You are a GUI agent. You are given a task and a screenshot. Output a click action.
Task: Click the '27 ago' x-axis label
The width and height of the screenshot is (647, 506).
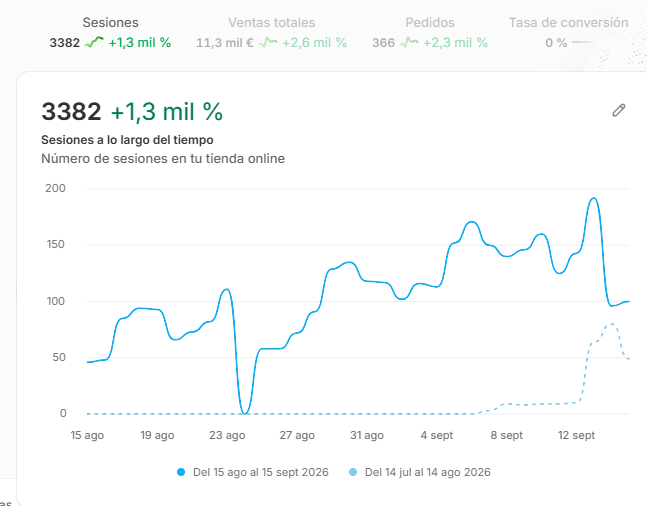click(x=297, y=435)
